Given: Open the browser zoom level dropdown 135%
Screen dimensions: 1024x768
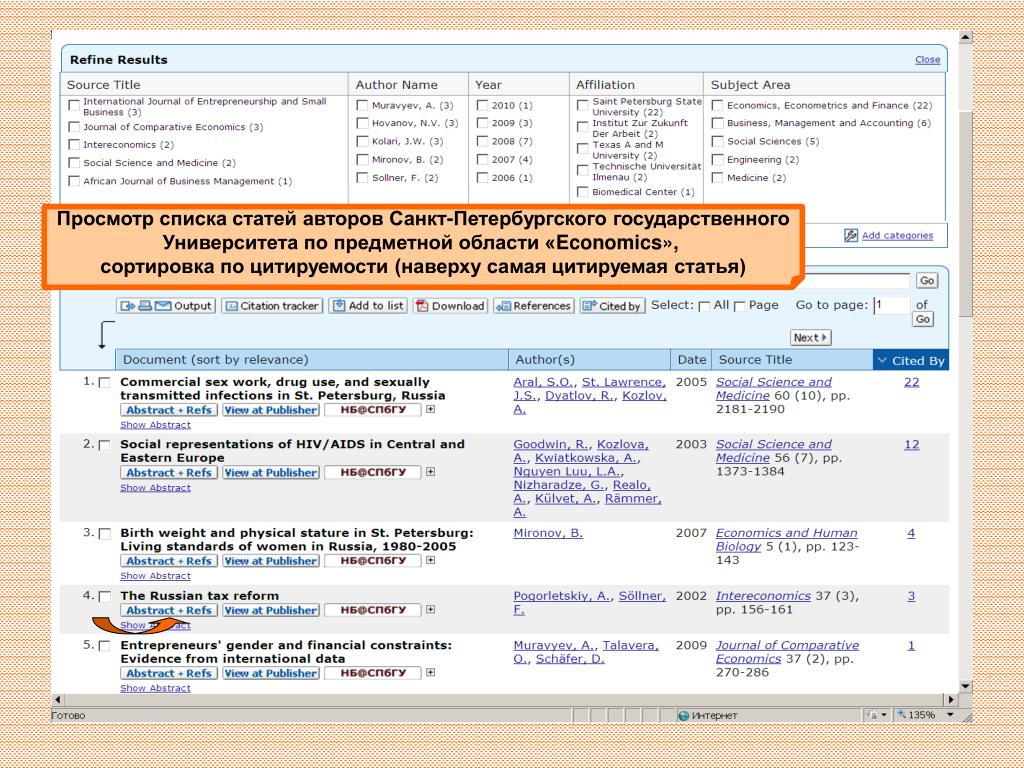Looking at the screenshot, I should [x=951, y=715].
